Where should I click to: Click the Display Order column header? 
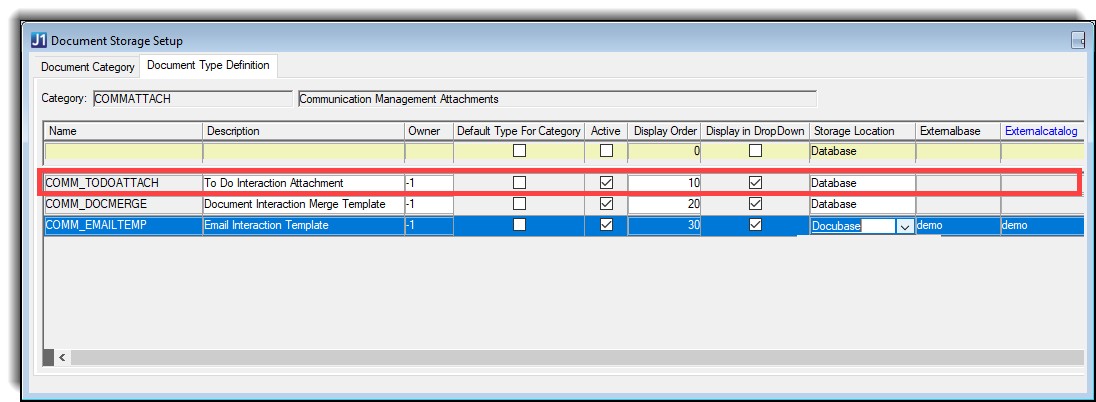tap(665, 131)
